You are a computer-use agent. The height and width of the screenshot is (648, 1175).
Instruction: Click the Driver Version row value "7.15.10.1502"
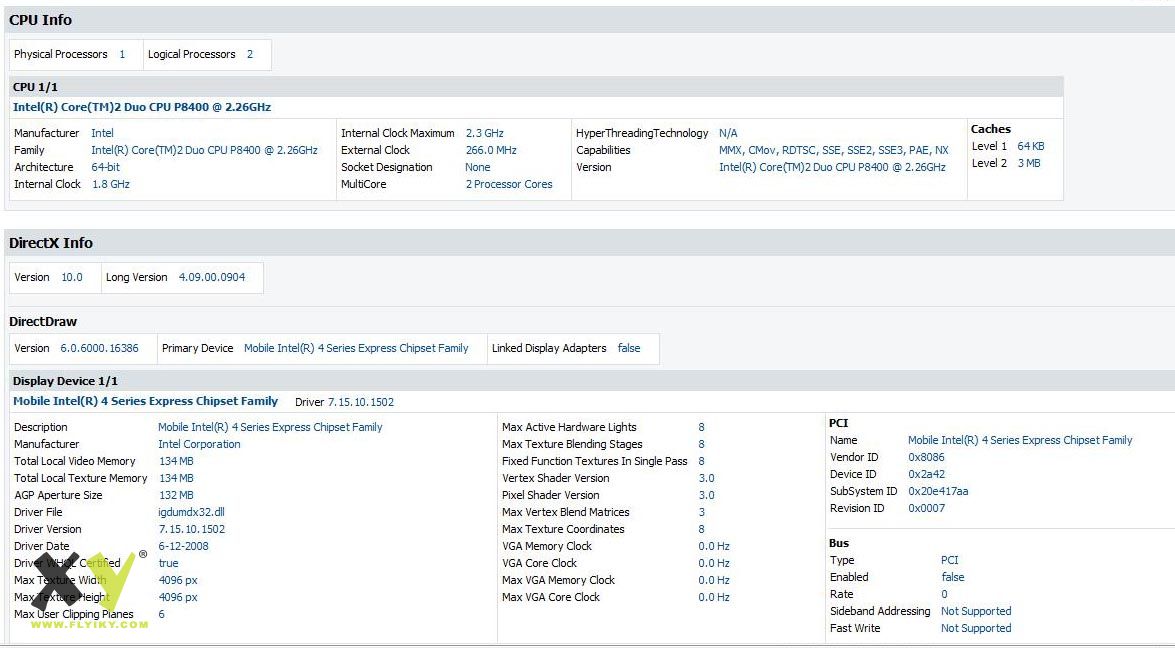(192, 530)
